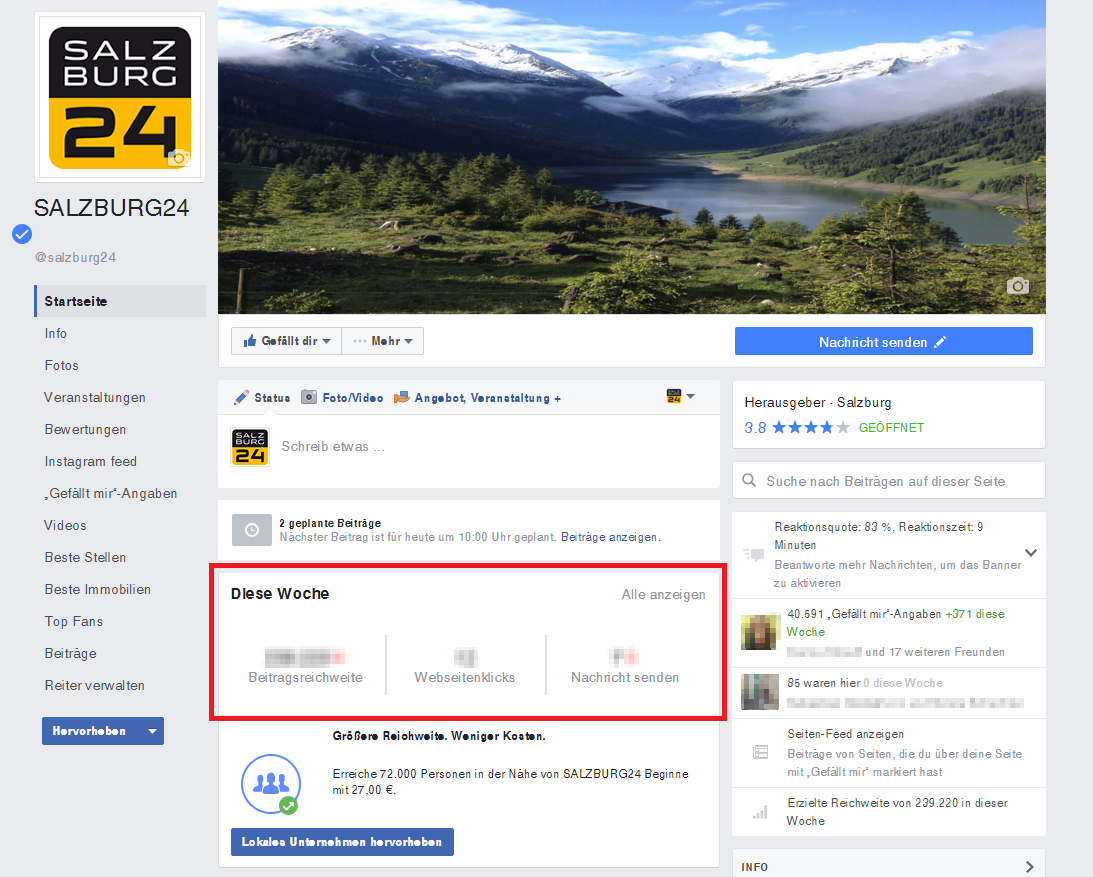Open Beitragsreichweite statistic
This screenshot has width=1093, height=877.
pos(305,666)
